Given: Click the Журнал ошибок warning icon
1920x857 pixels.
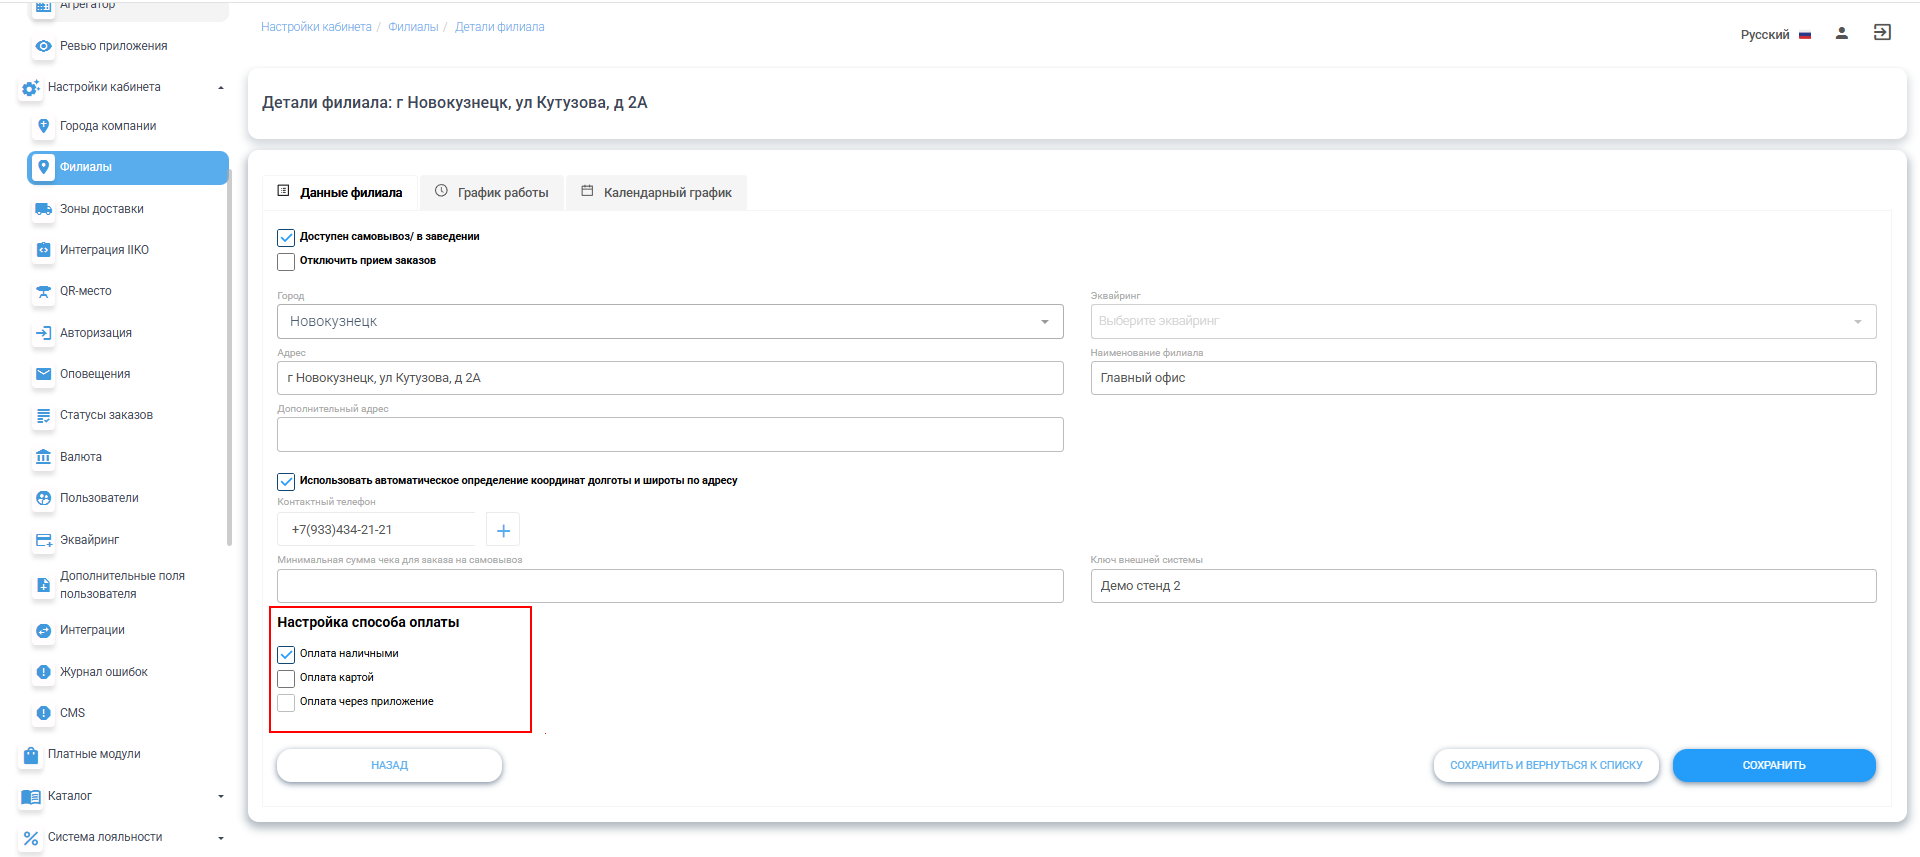Looking at the screenshot, I should click(43, 672).
